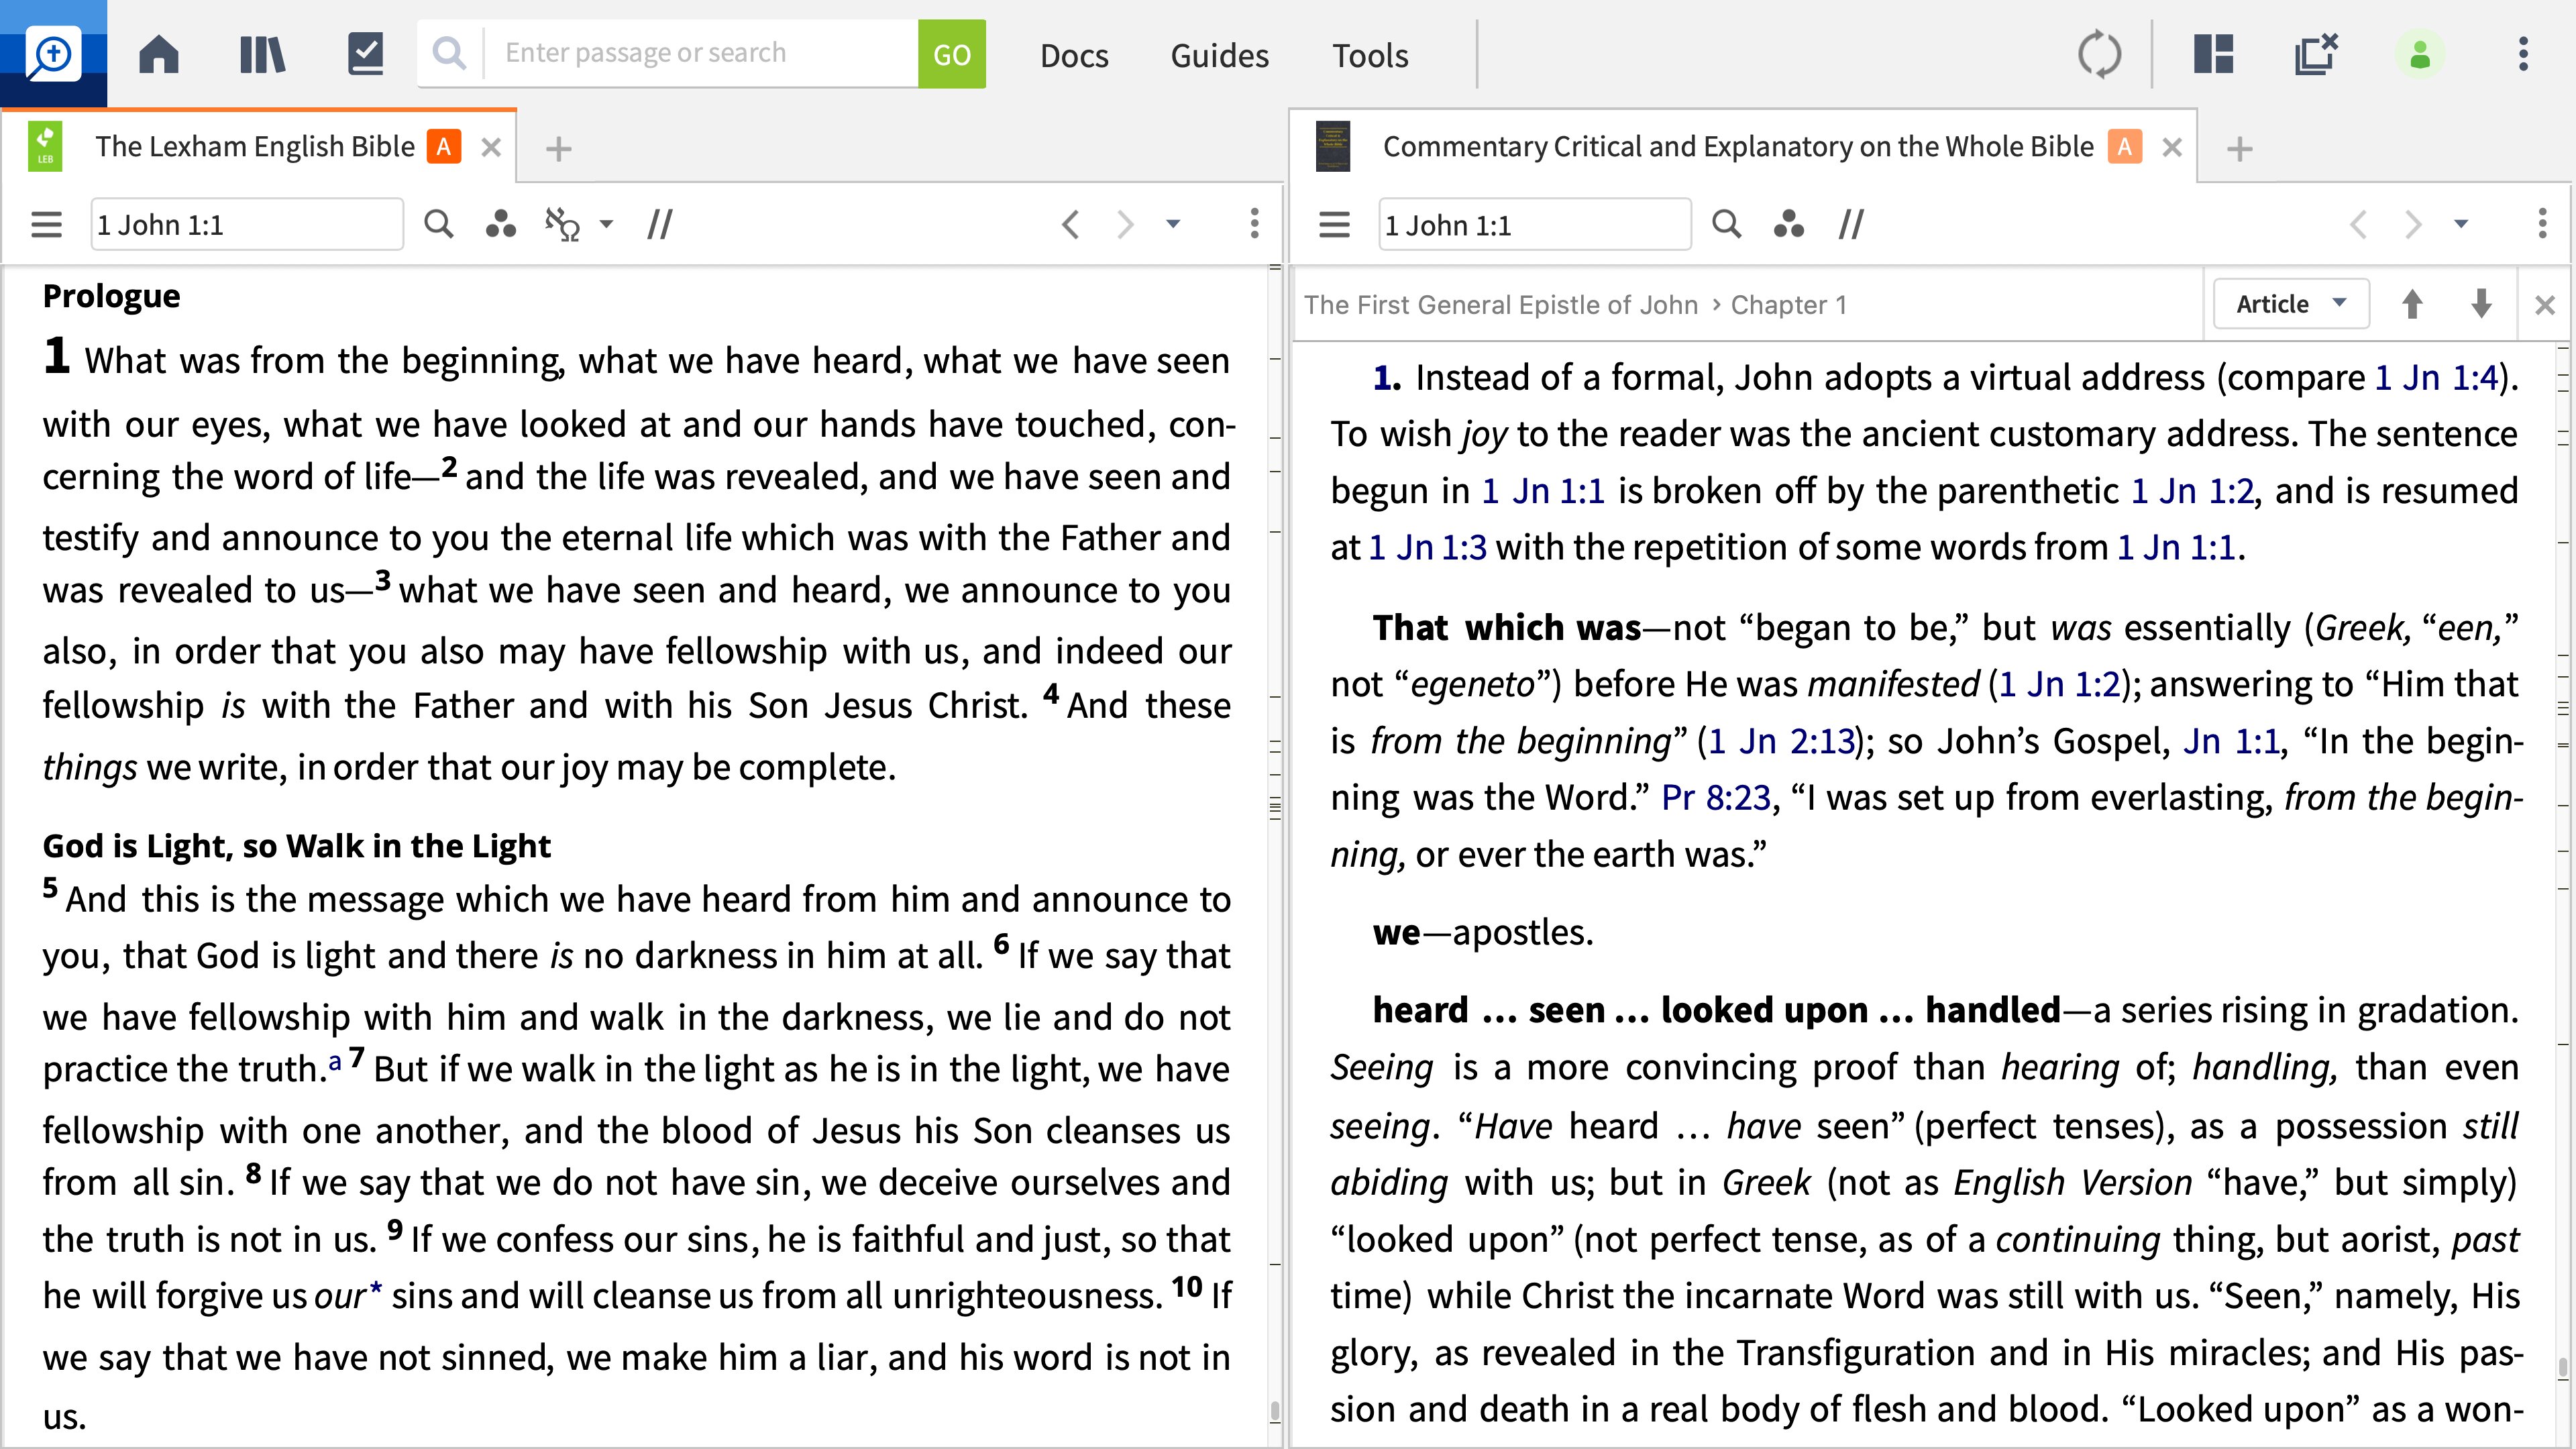Jump to previous article with up arrow
This screenshot has width=2576, height=1449.
[x=2412, y=304]
